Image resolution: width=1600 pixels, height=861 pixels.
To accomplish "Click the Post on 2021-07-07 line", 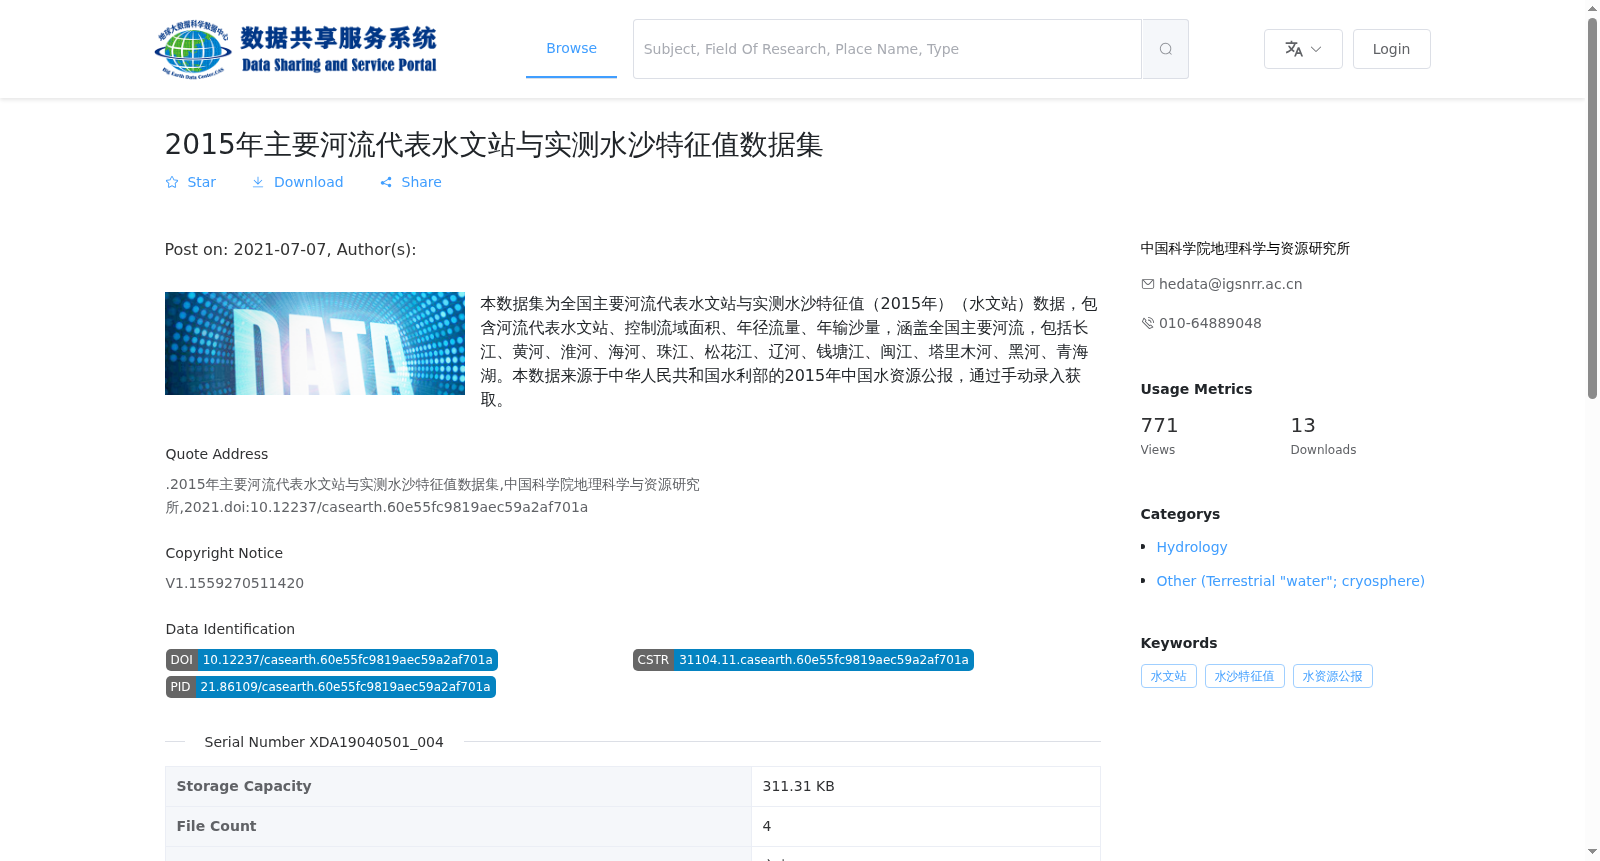I will click(290, 249).
